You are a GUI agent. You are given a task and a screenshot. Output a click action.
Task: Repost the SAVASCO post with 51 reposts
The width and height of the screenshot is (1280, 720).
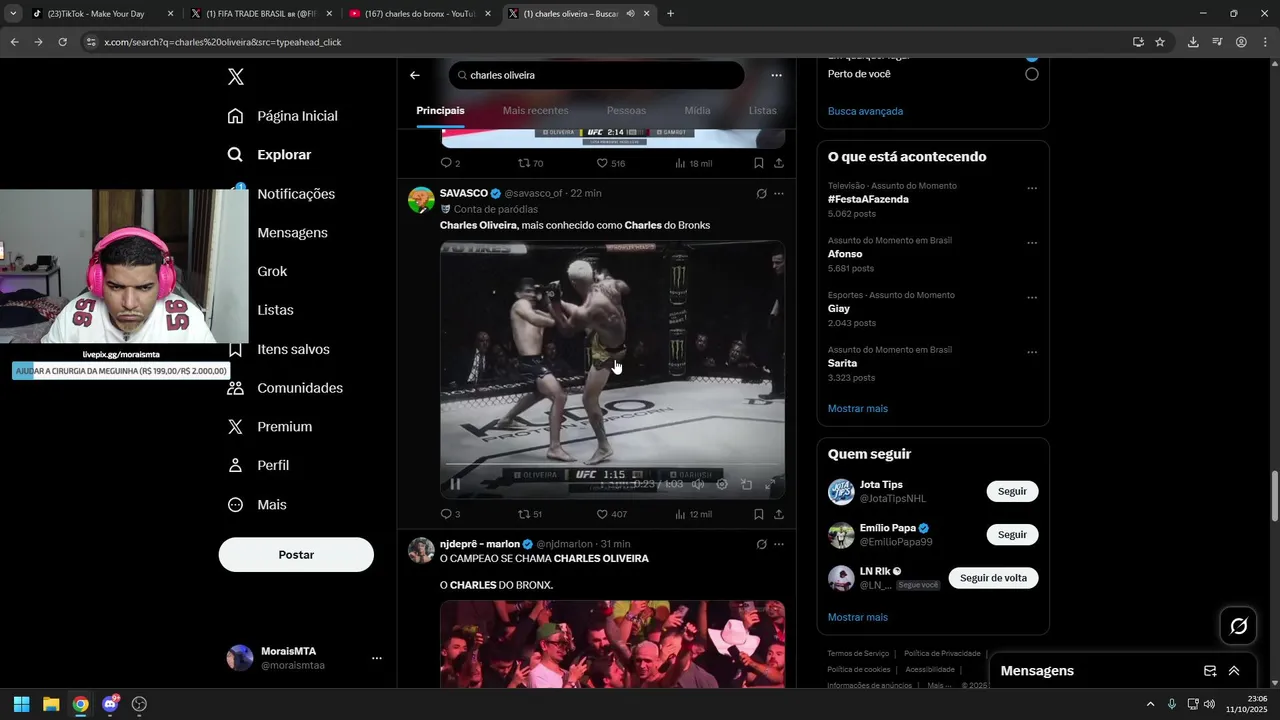tap(530, 514)
